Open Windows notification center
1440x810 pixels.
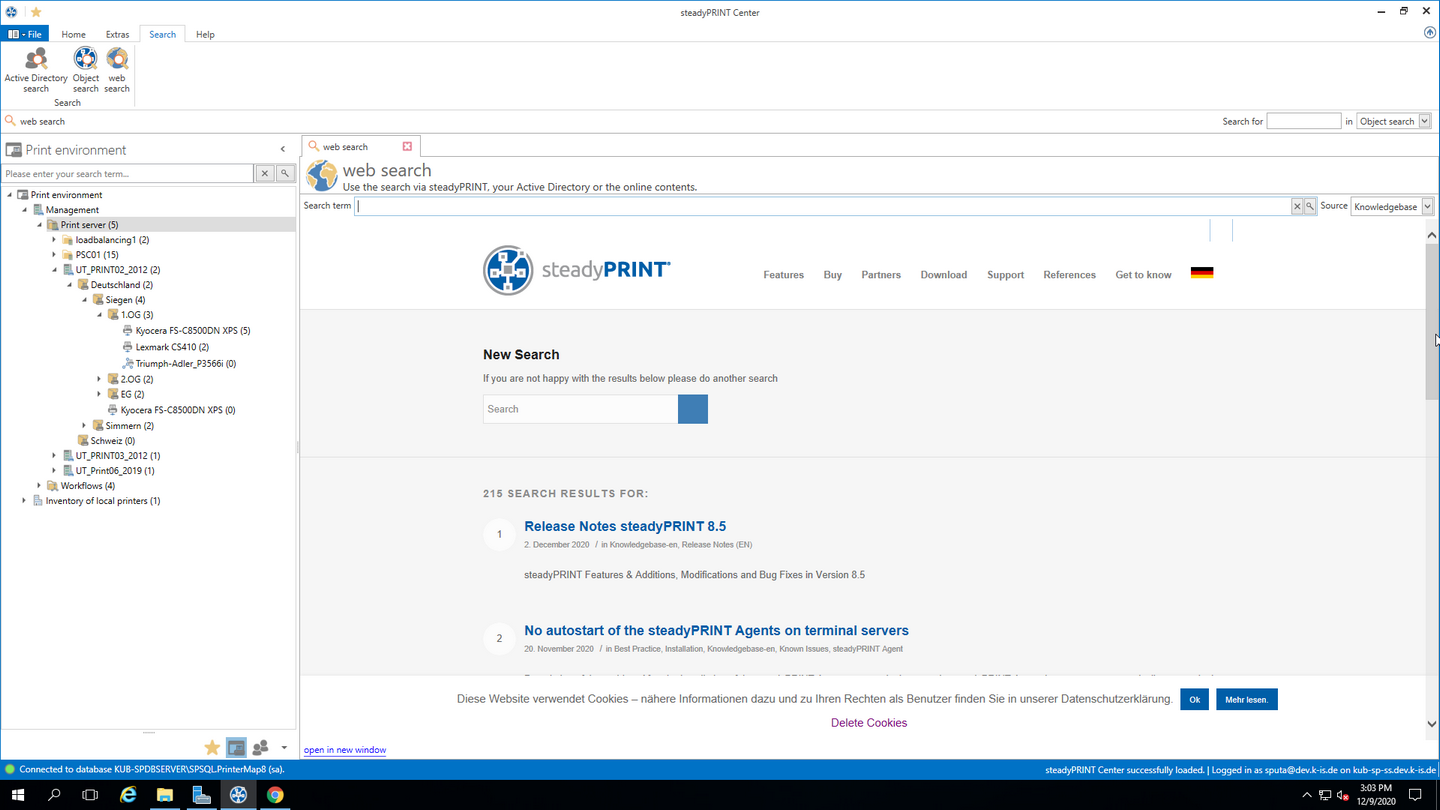(1415, 795)
